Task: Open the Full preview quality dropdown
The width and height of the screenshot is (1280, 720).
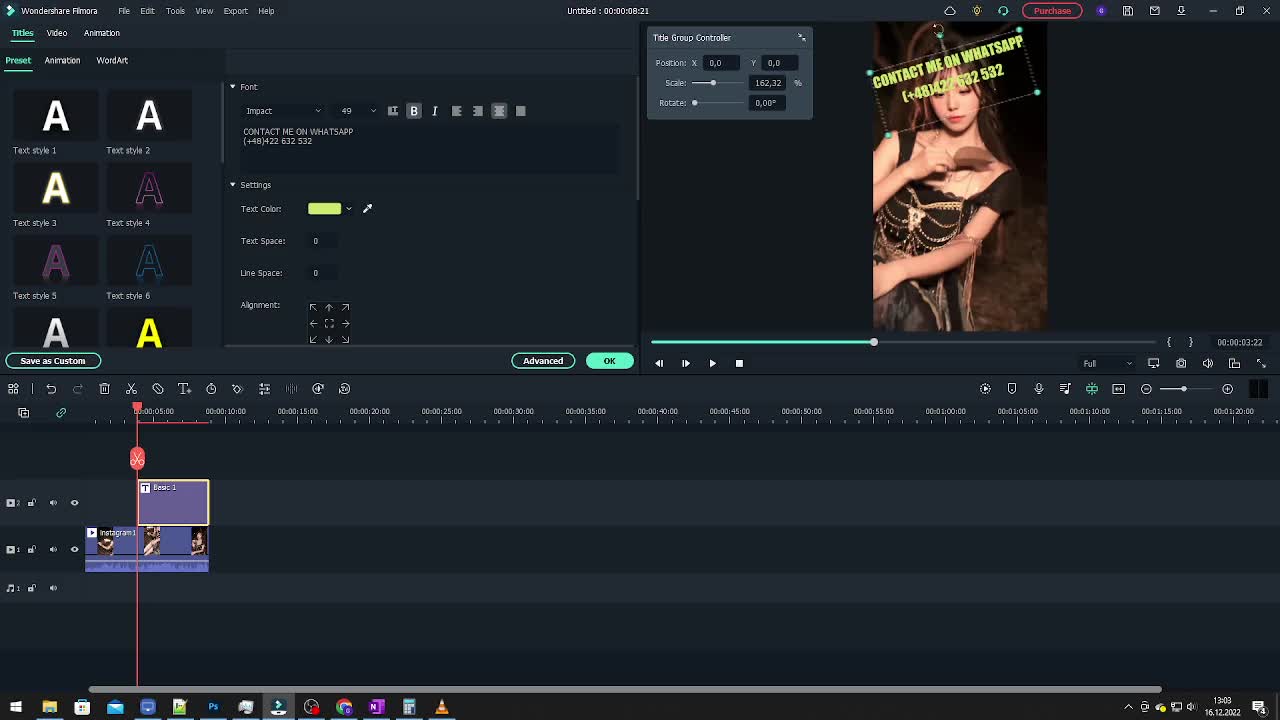Action: coord(1104,363)
